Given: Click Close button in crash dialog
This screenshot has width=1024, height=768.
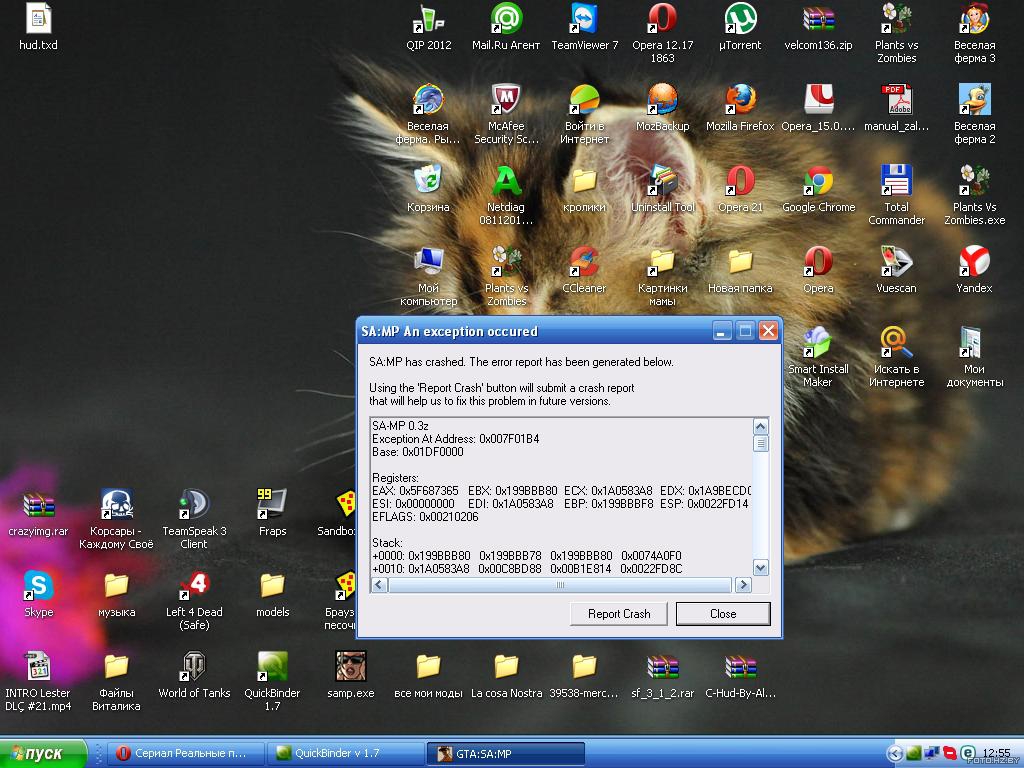Looking at the screenshot, I should tap(723, 614).
